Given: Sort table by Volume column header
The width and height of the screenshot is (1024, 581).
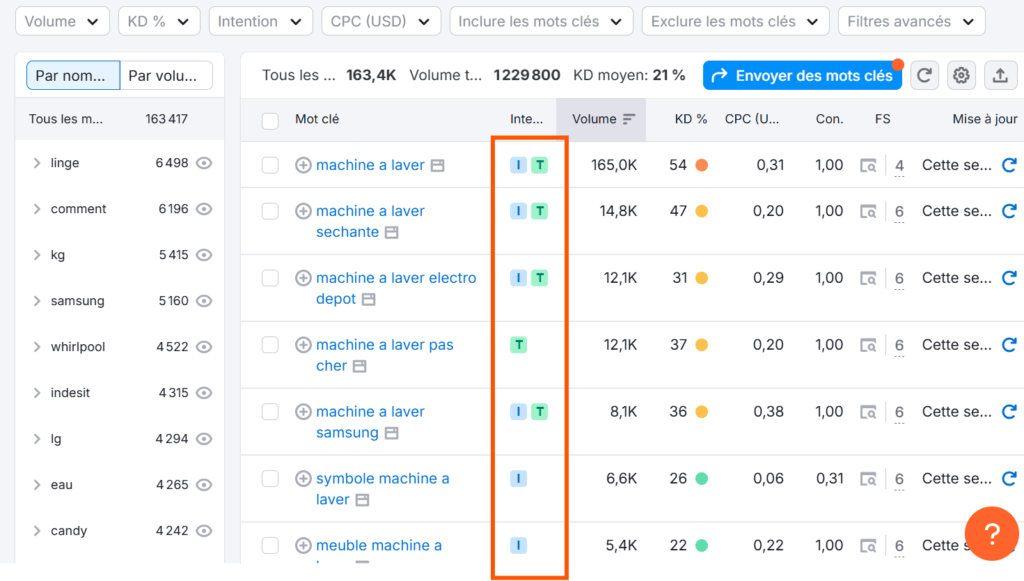Looking at the screenshot, I should [601, 119].
